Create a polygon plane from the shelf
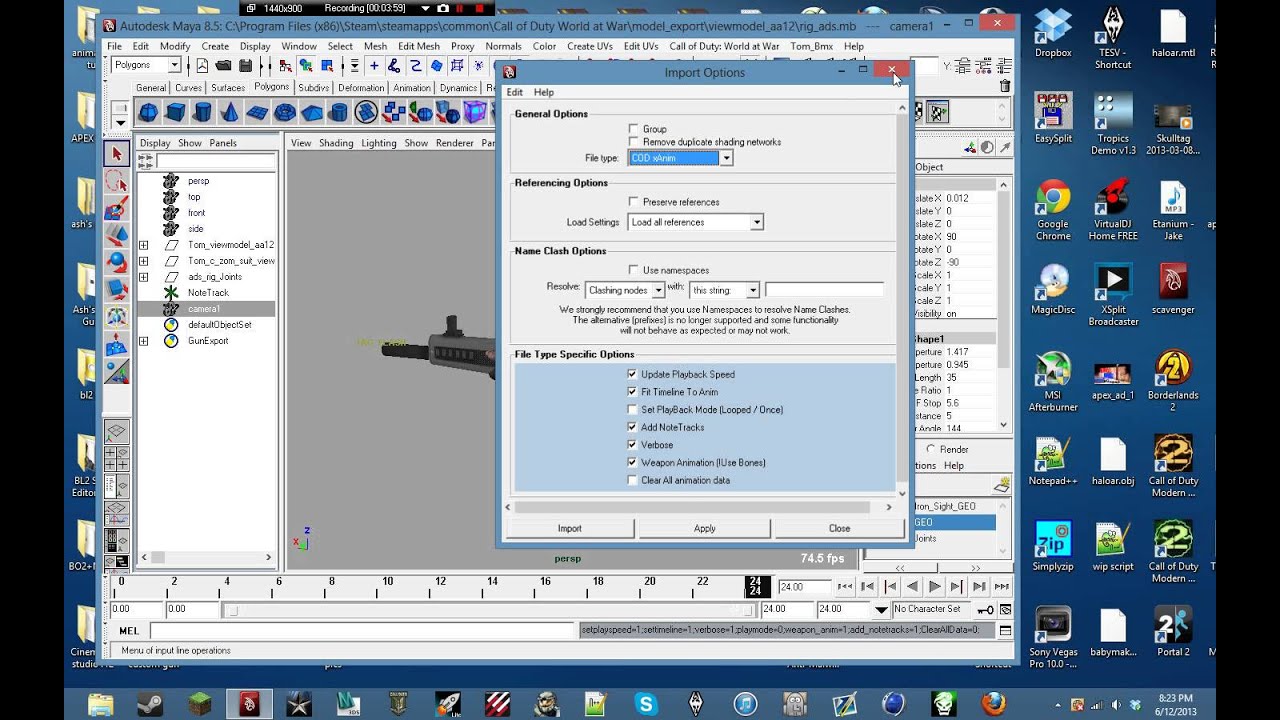The height and width of the screenshot is (720, 1280). [x=257, y=112]
